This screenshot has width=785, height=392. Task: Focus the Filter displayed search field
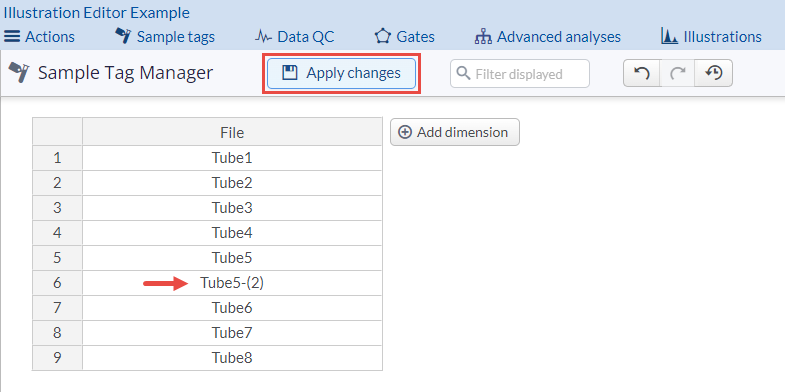(x=520, y=74)
